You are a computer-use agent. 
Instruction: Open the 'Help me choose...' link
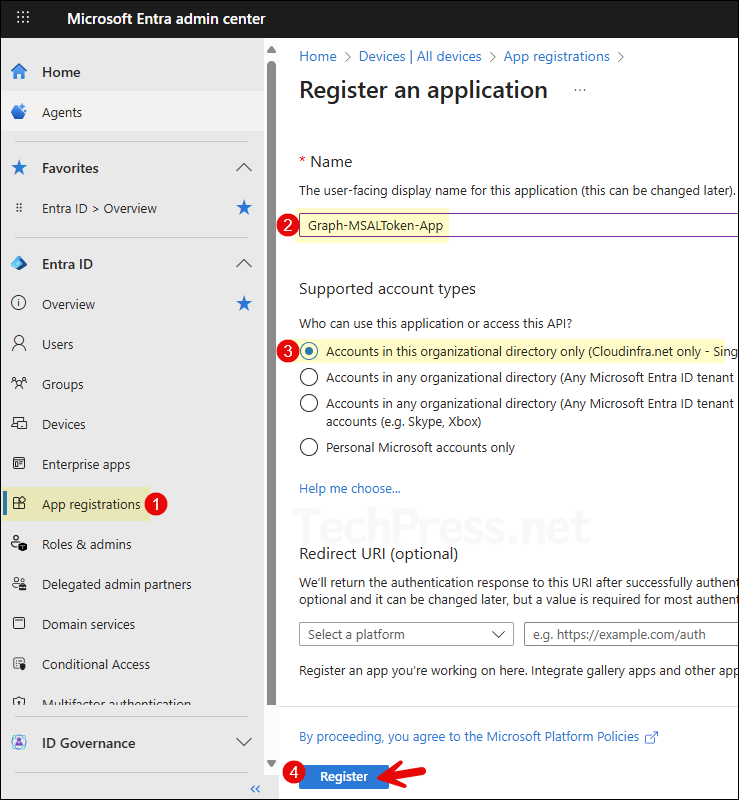[x=349, y=488]
